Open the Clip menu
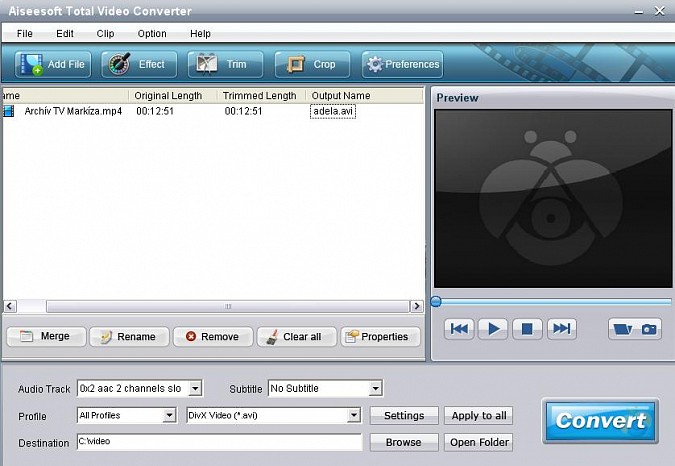The image size is (675, 466). (x=105, y=34)
